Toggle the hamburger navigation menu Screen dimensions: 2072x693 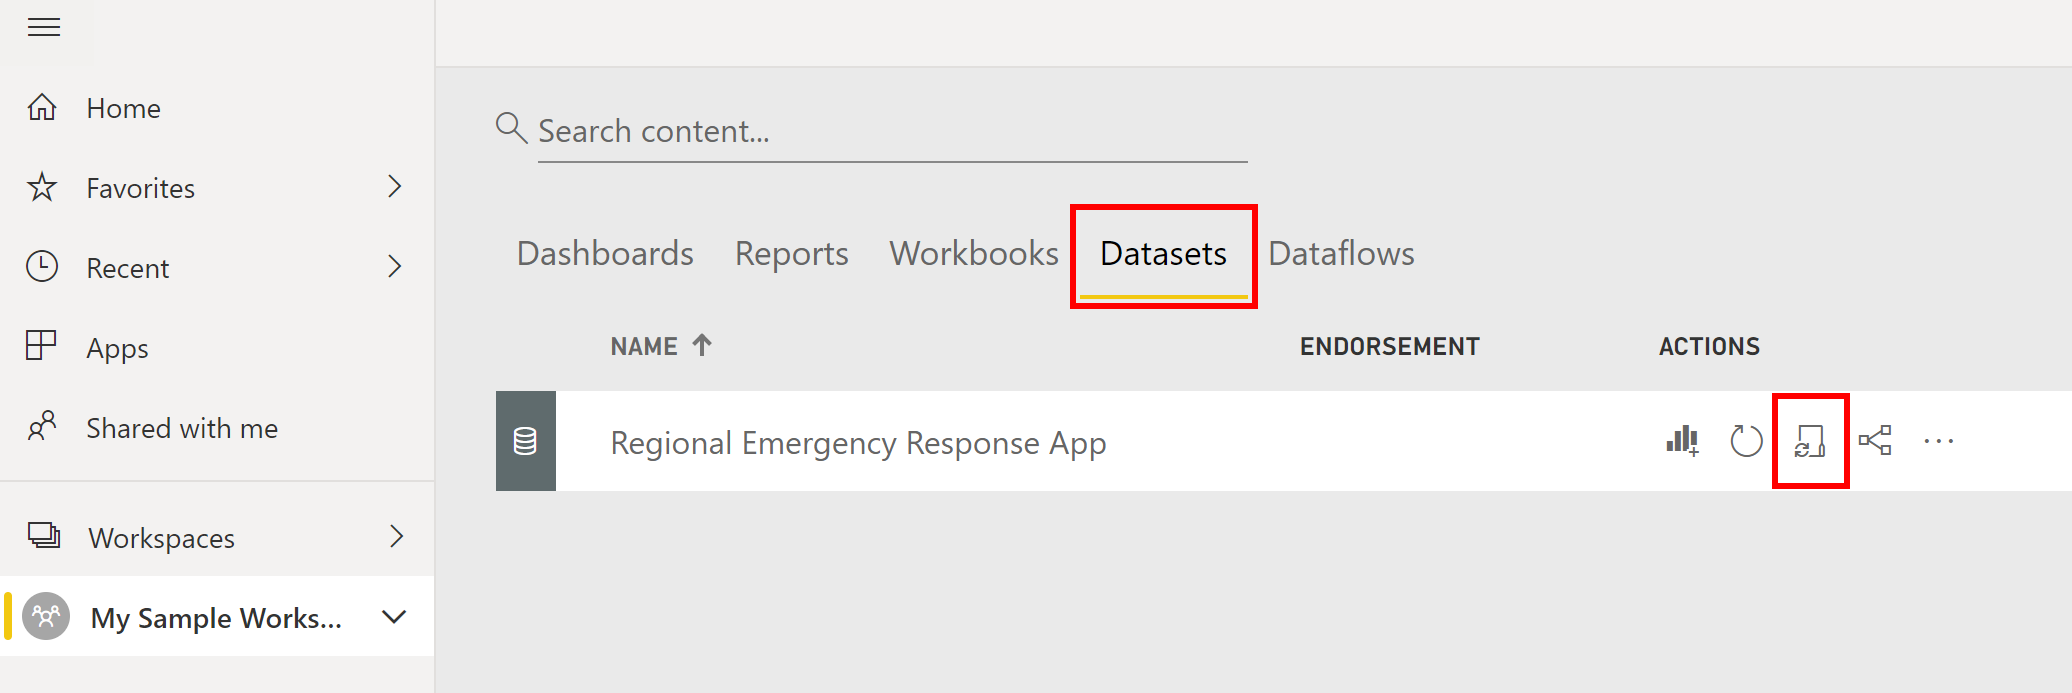point(44,27)
